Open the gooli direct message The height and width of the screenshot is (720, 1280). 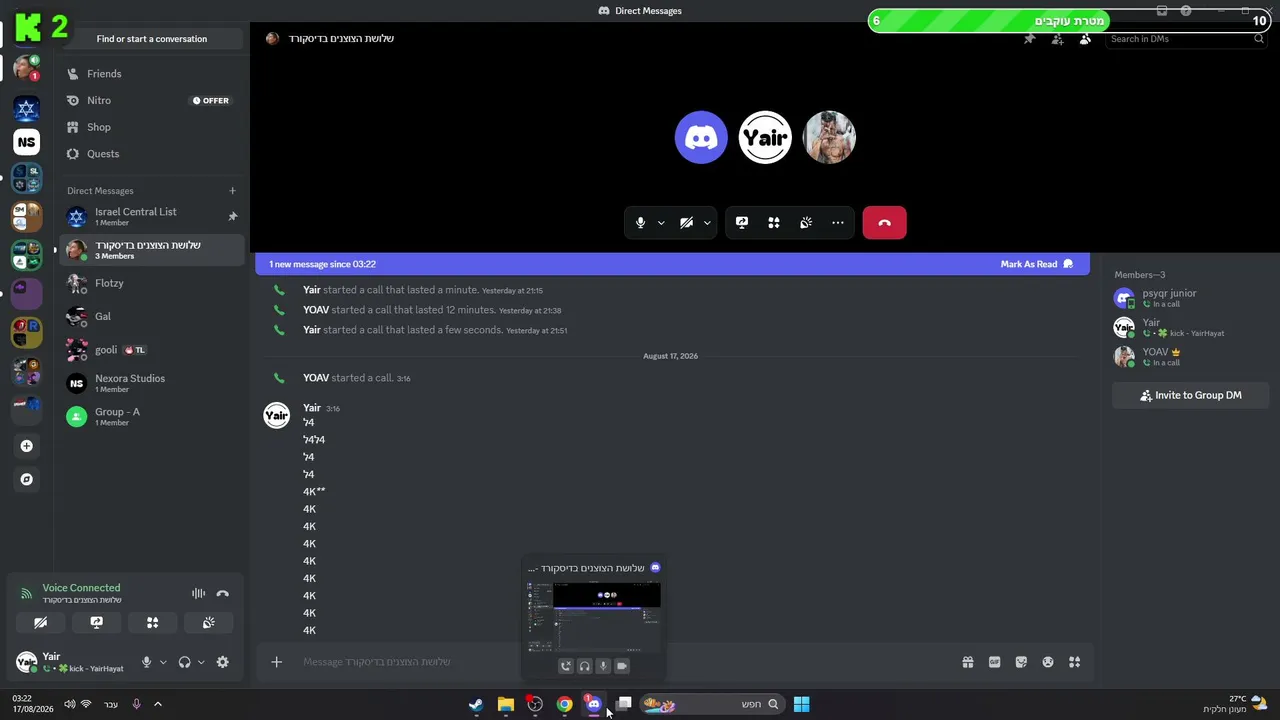click(x=150, y=350)
